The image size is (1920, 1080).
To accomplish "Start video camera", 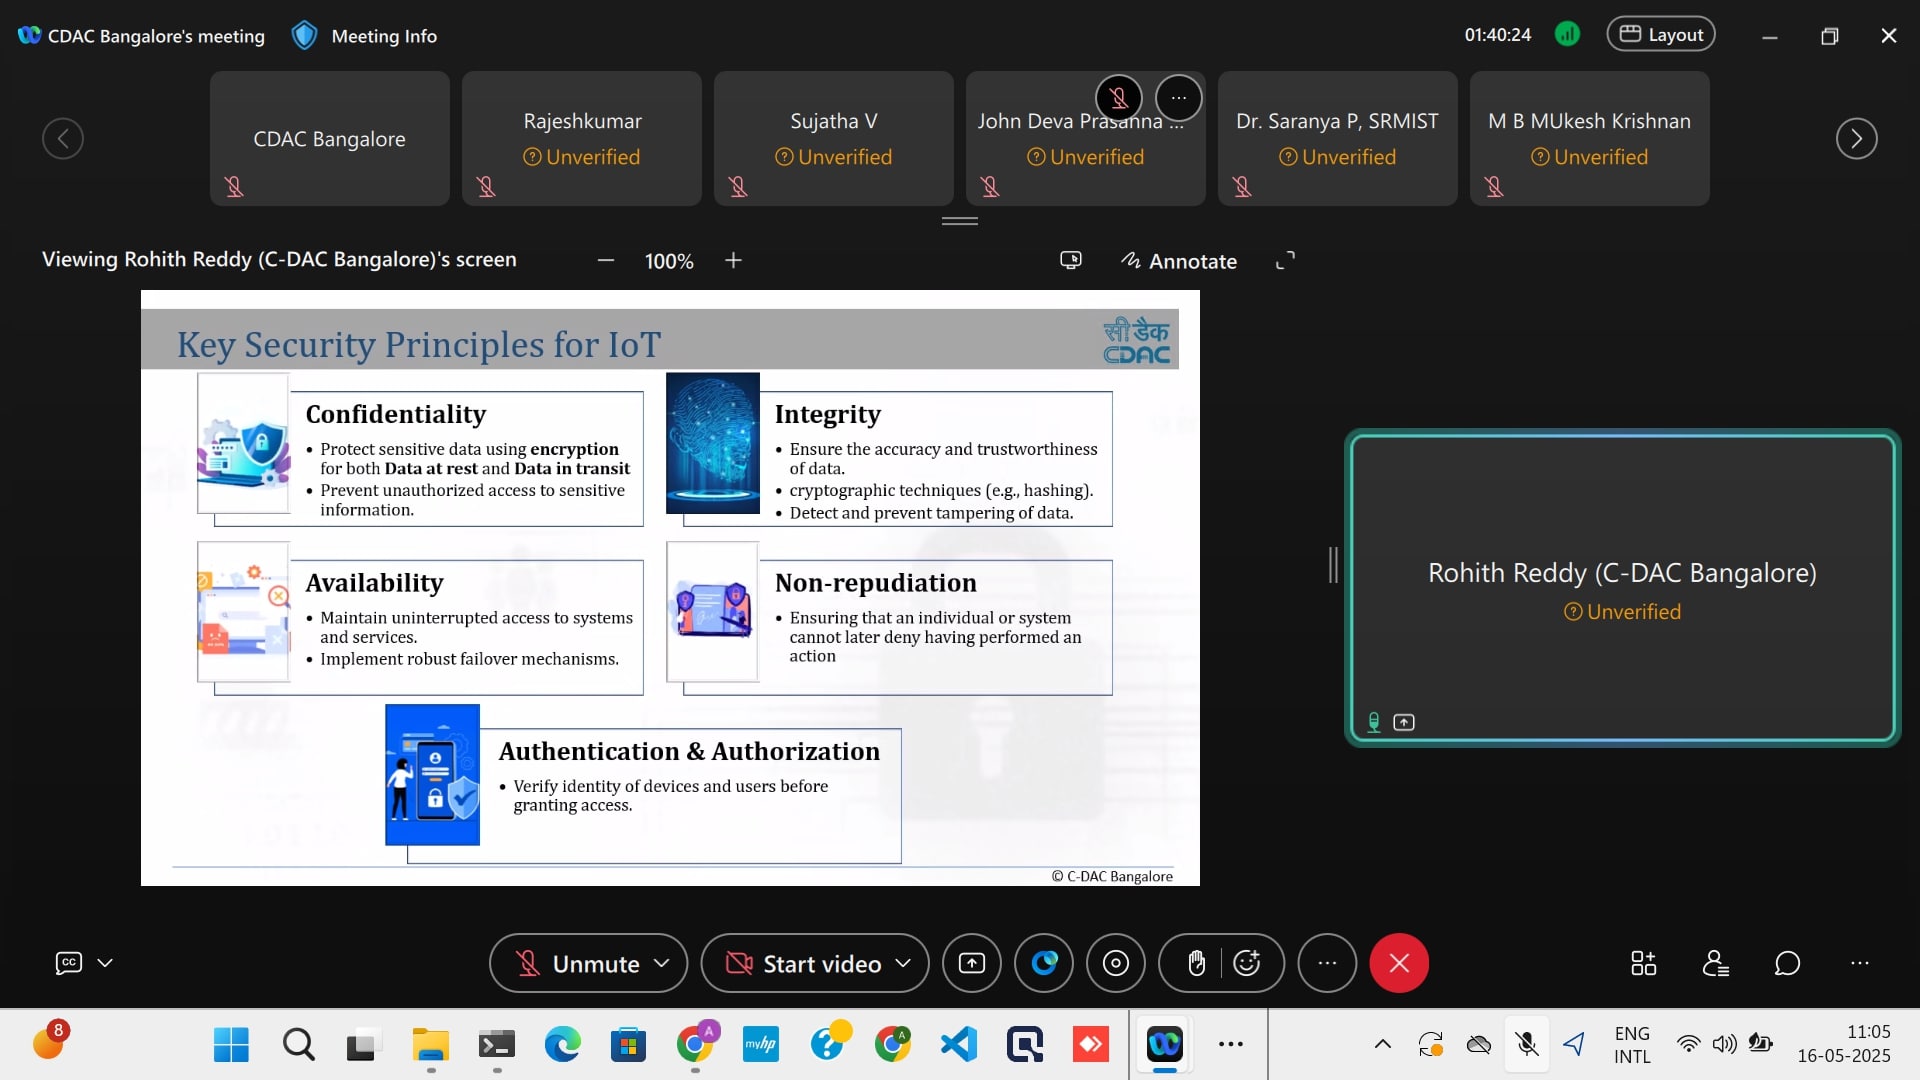I will coord(803,963).
